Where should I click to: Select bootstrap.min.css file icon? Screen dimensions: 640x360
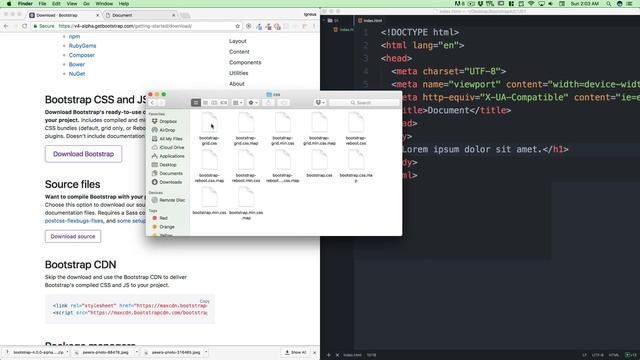(x=209, y=198)
